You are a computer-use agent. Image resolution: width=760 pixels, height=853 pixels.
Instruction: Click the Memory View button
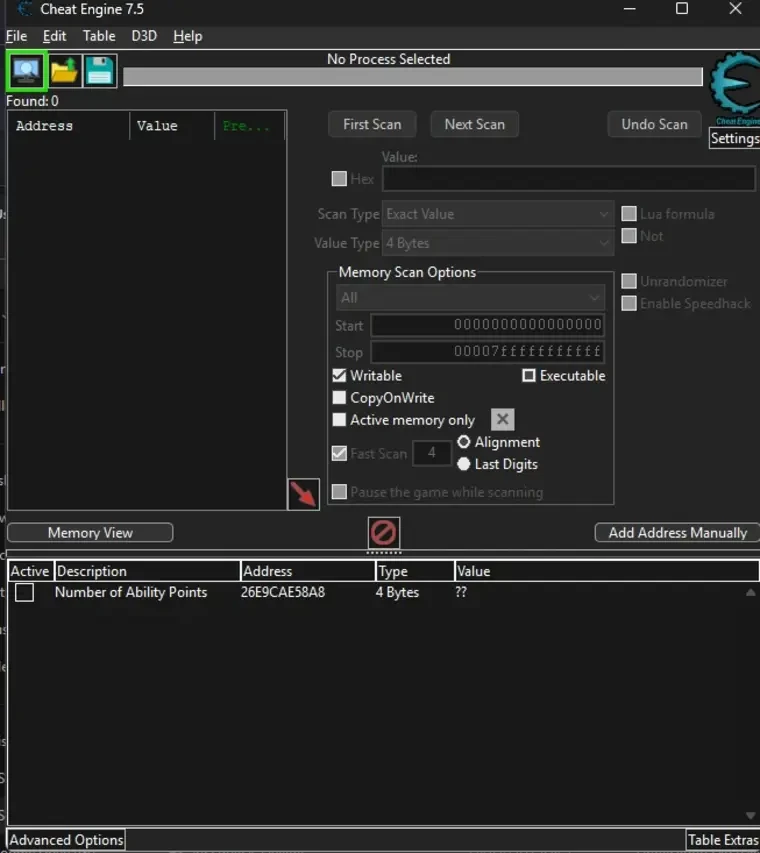point(90,533)
